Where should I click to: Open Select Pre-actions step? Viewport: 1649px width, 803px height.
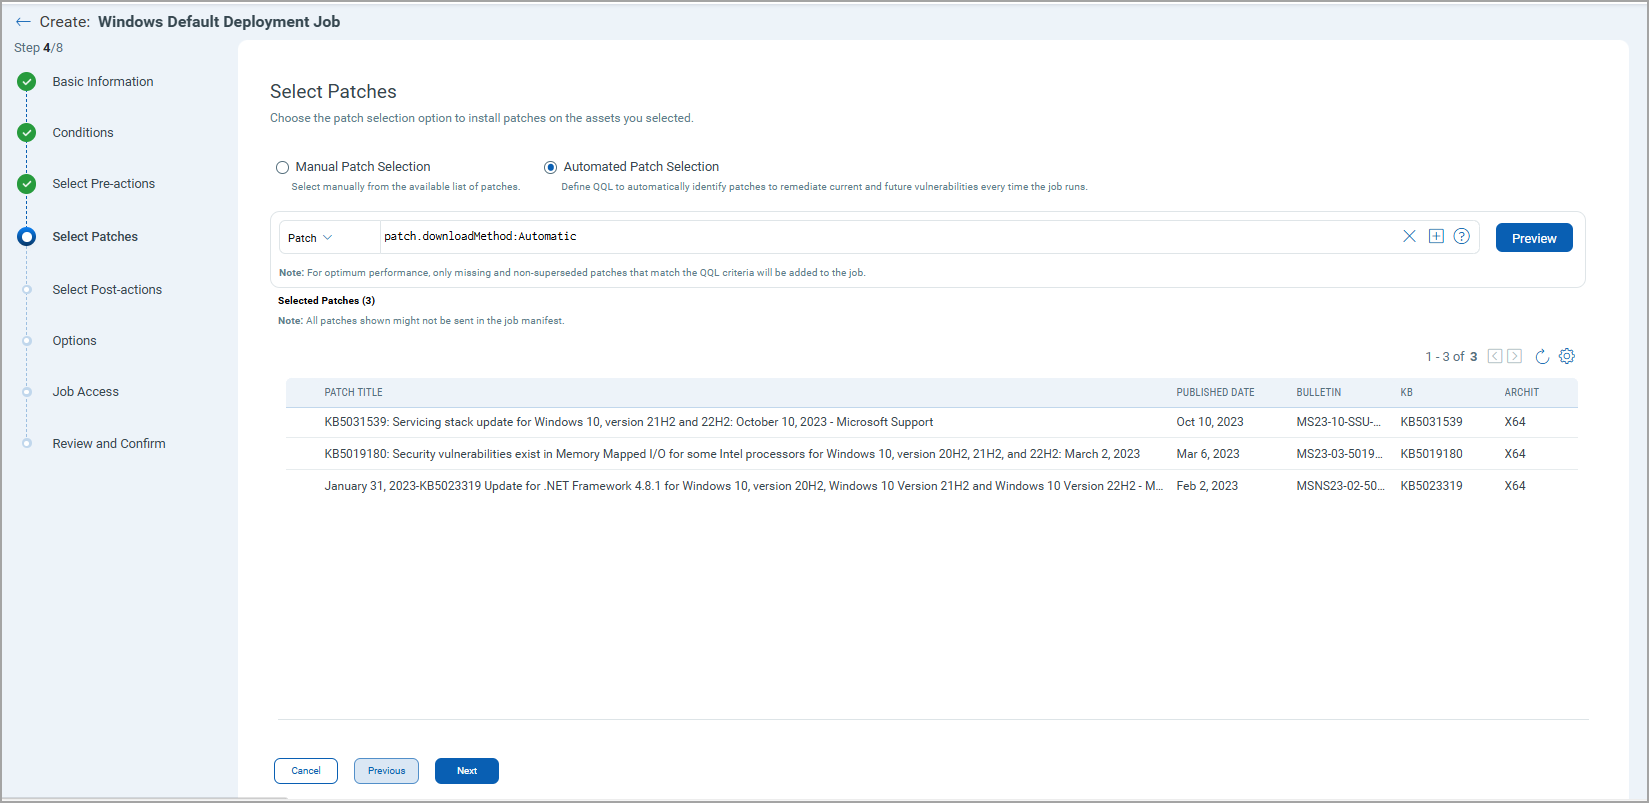click(104, 184)
